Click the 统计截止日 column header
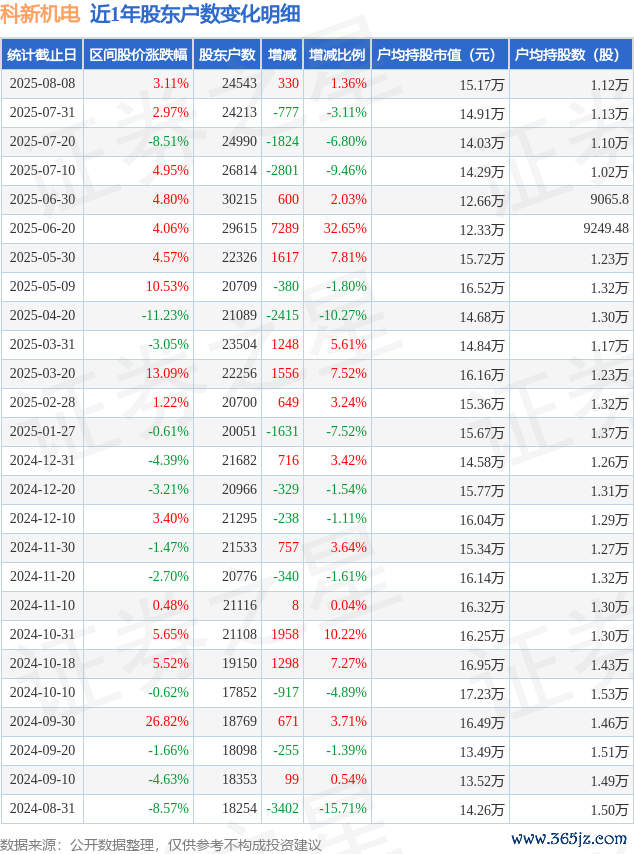 tap(42, 54)
